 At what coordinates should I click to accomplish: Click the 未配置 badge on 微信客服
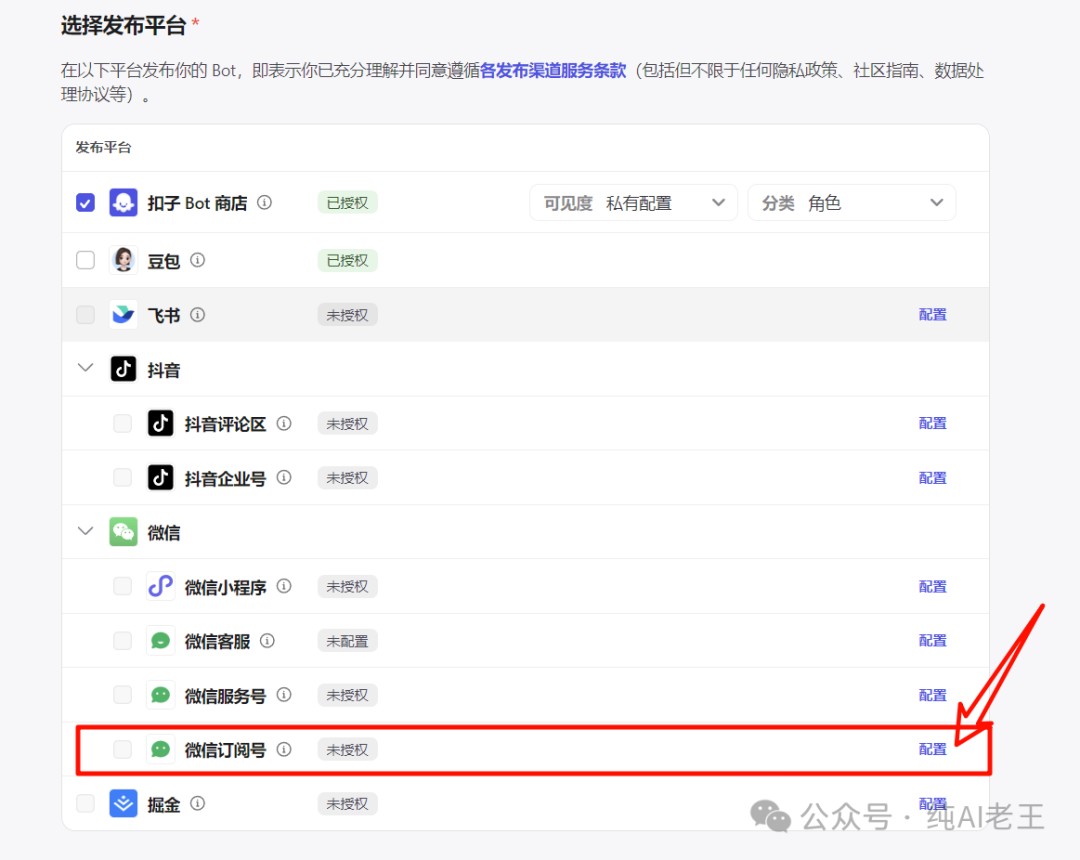point(347,641)
